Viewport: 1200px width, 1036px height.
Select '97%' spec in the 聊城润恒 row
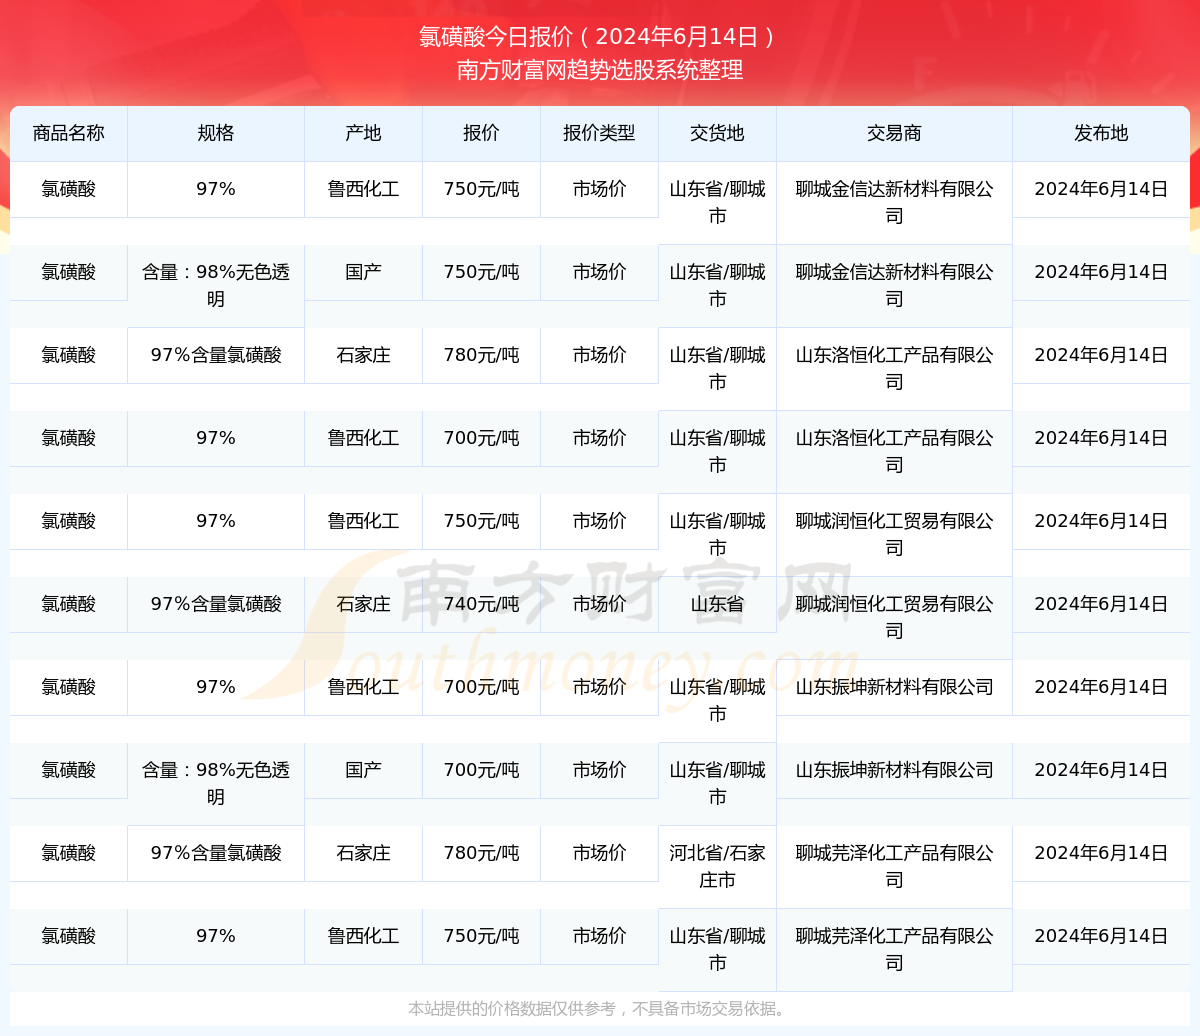pyautogui.click(x=216, y=521)
